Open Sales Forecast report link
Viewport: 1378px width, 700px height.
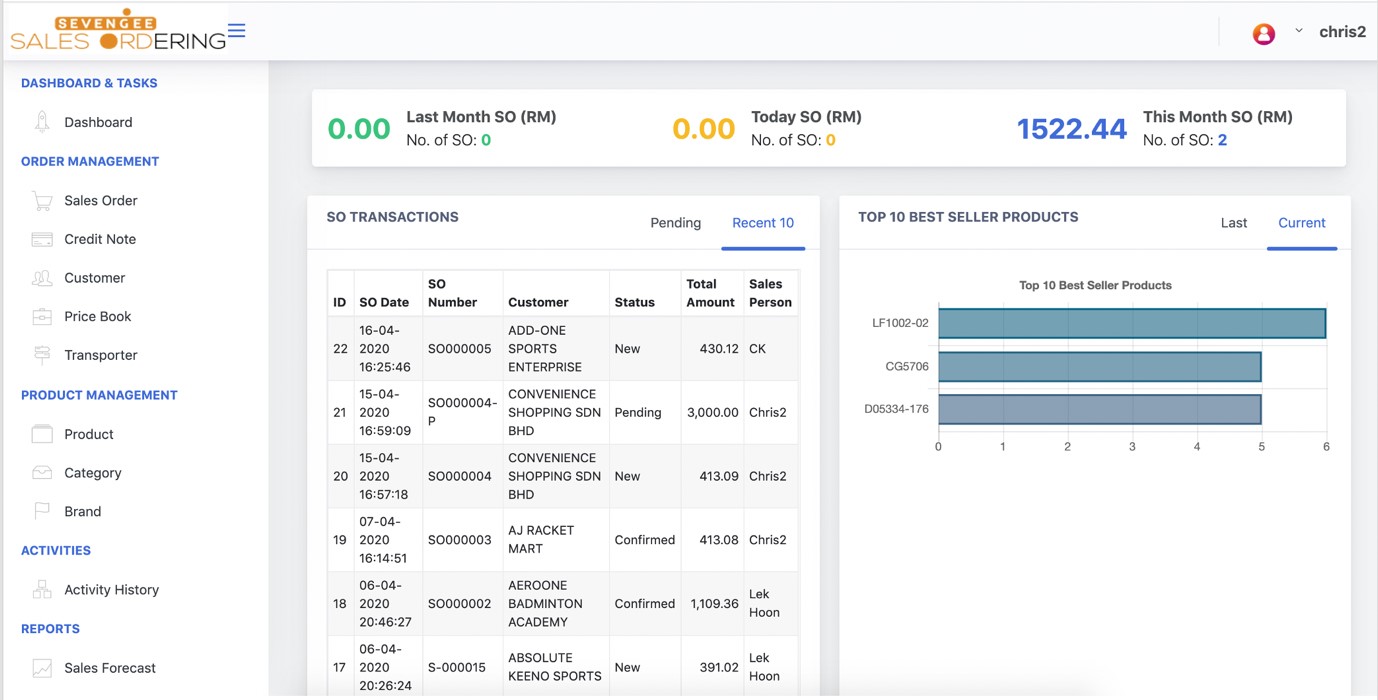coord(110,668)
